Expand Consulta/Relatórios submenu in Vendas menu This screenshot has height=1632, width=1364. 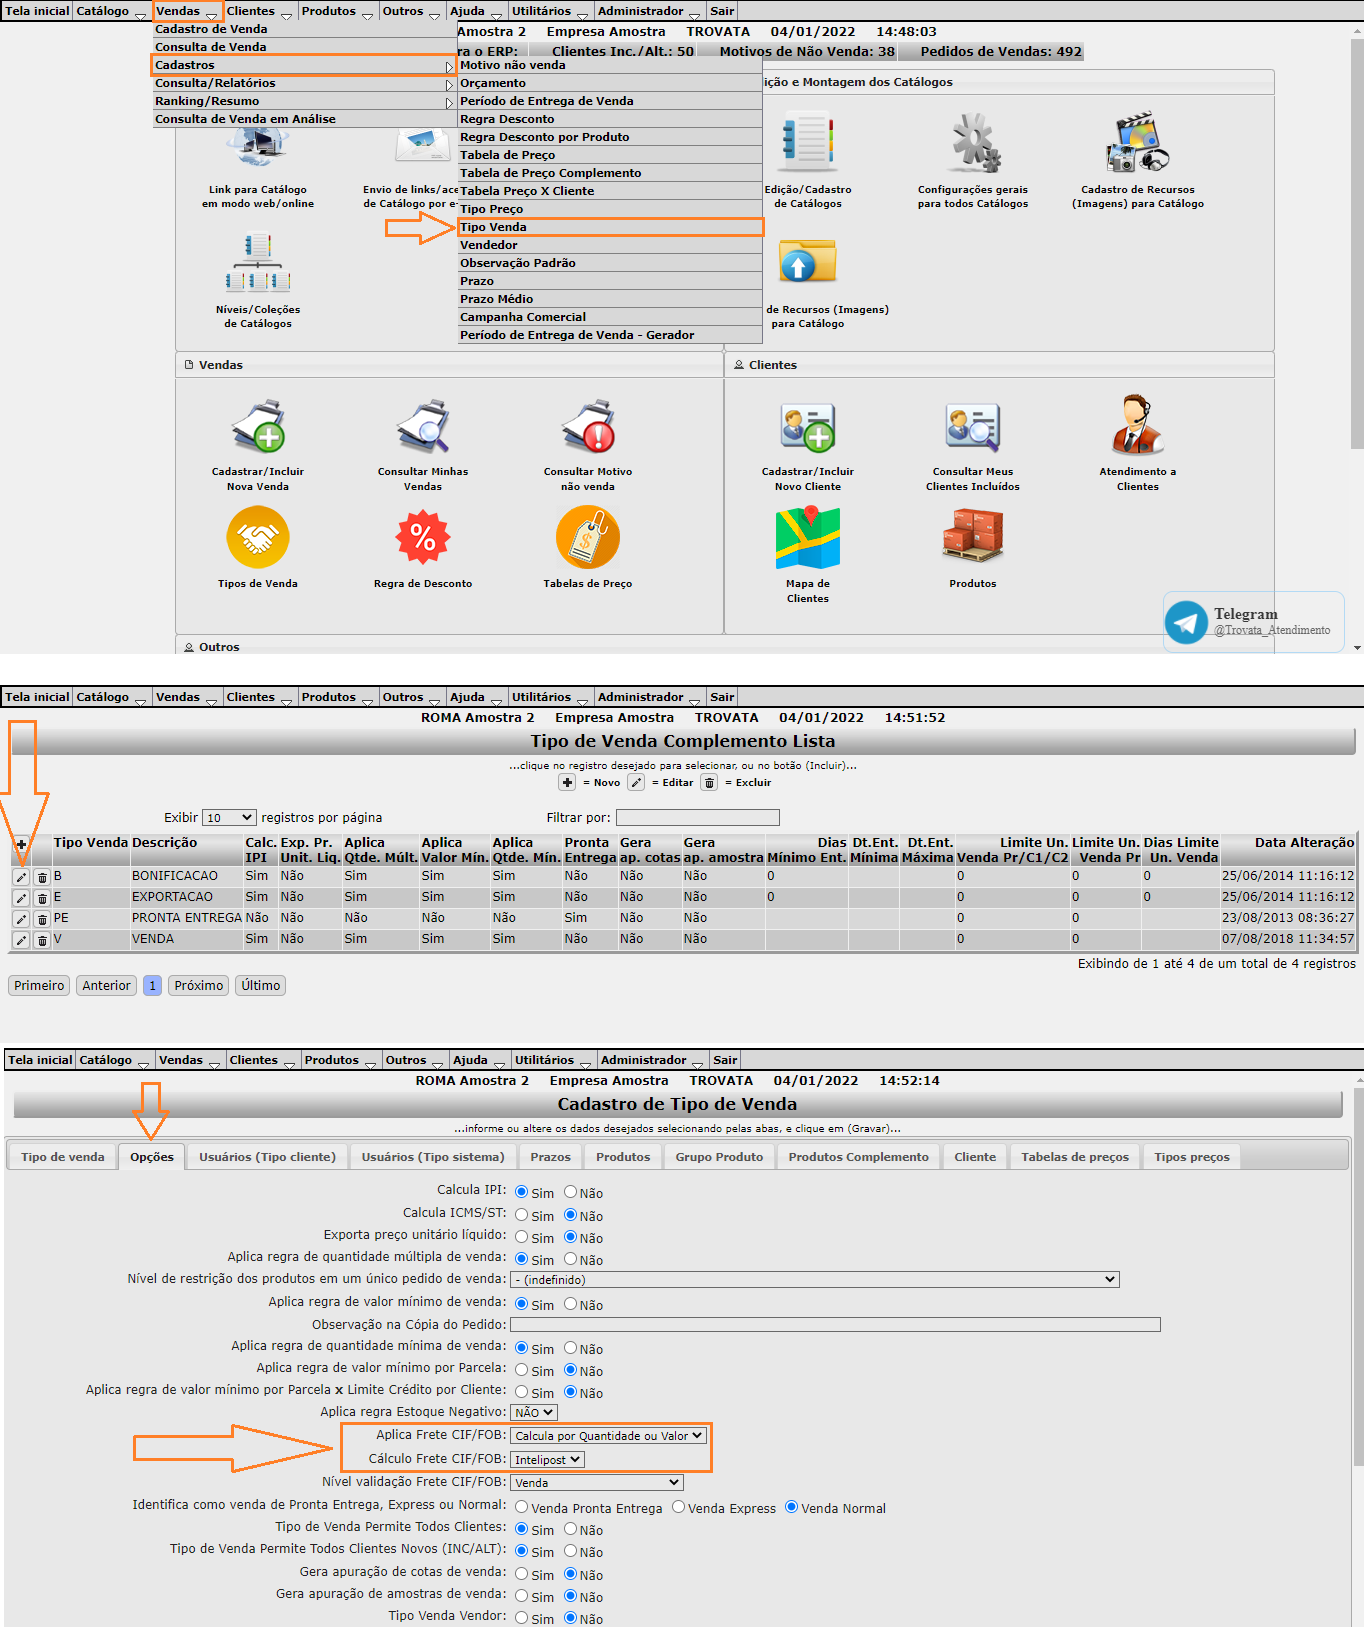click(304, 83)
